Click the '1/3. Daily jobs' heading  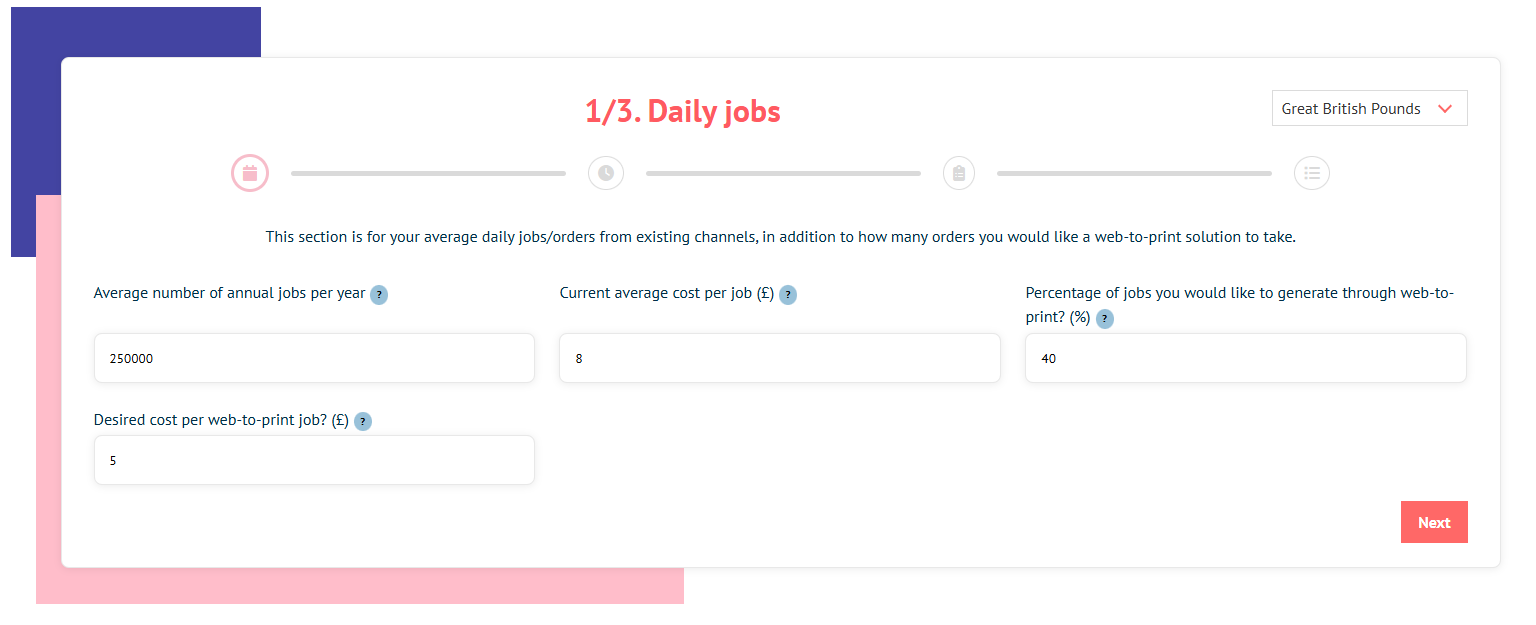pos(683,111)
